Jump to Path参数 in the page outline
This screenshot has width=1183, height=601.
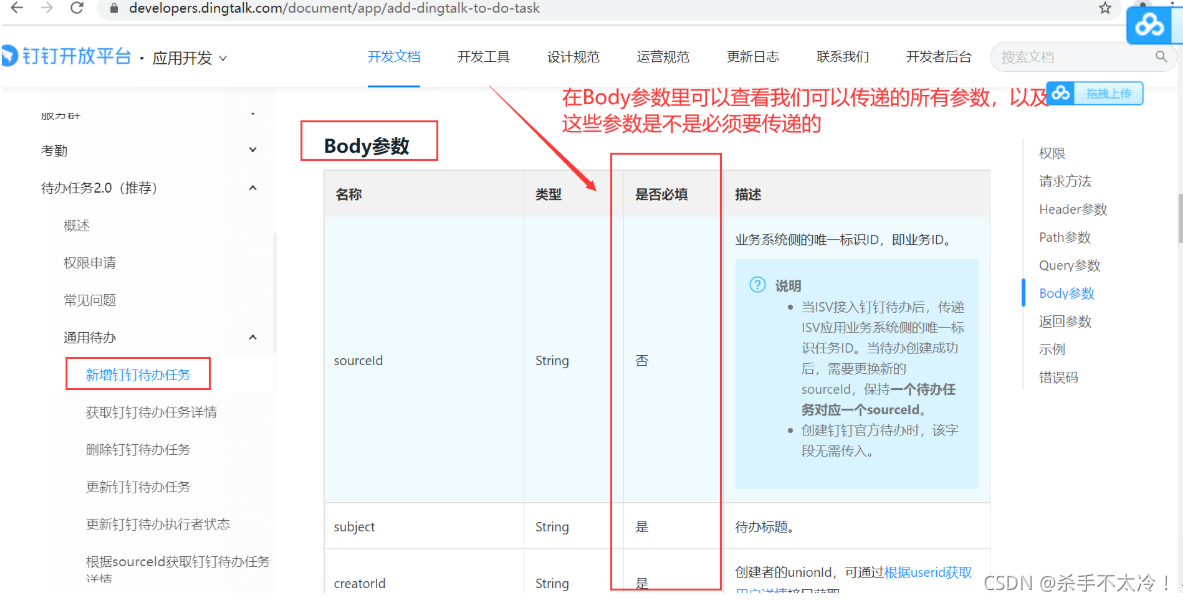[x=1065, y=238]
